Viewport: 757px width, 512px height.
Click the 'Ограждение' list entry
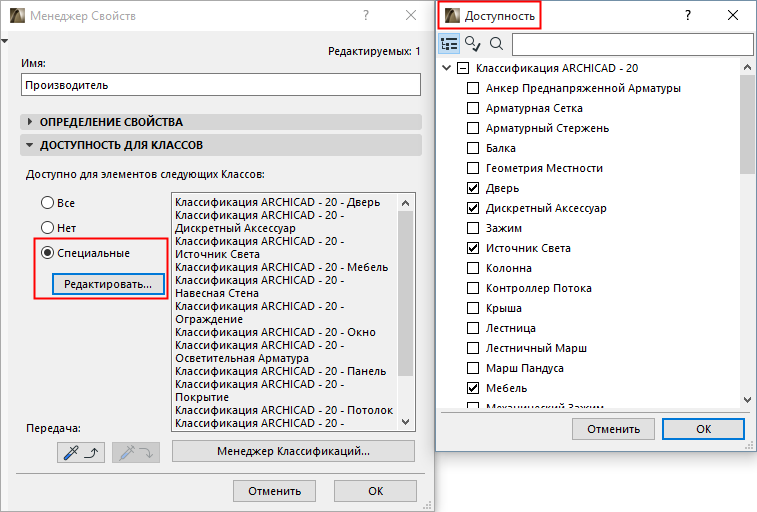(x=209, y=319)
